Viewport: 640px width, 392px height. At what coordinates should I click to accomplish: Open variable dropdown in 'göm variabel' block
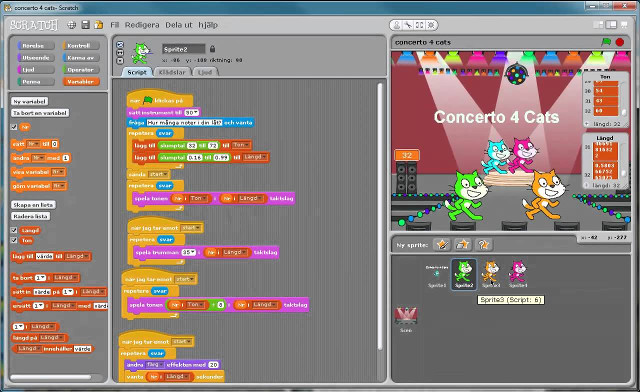coord(59,186)
